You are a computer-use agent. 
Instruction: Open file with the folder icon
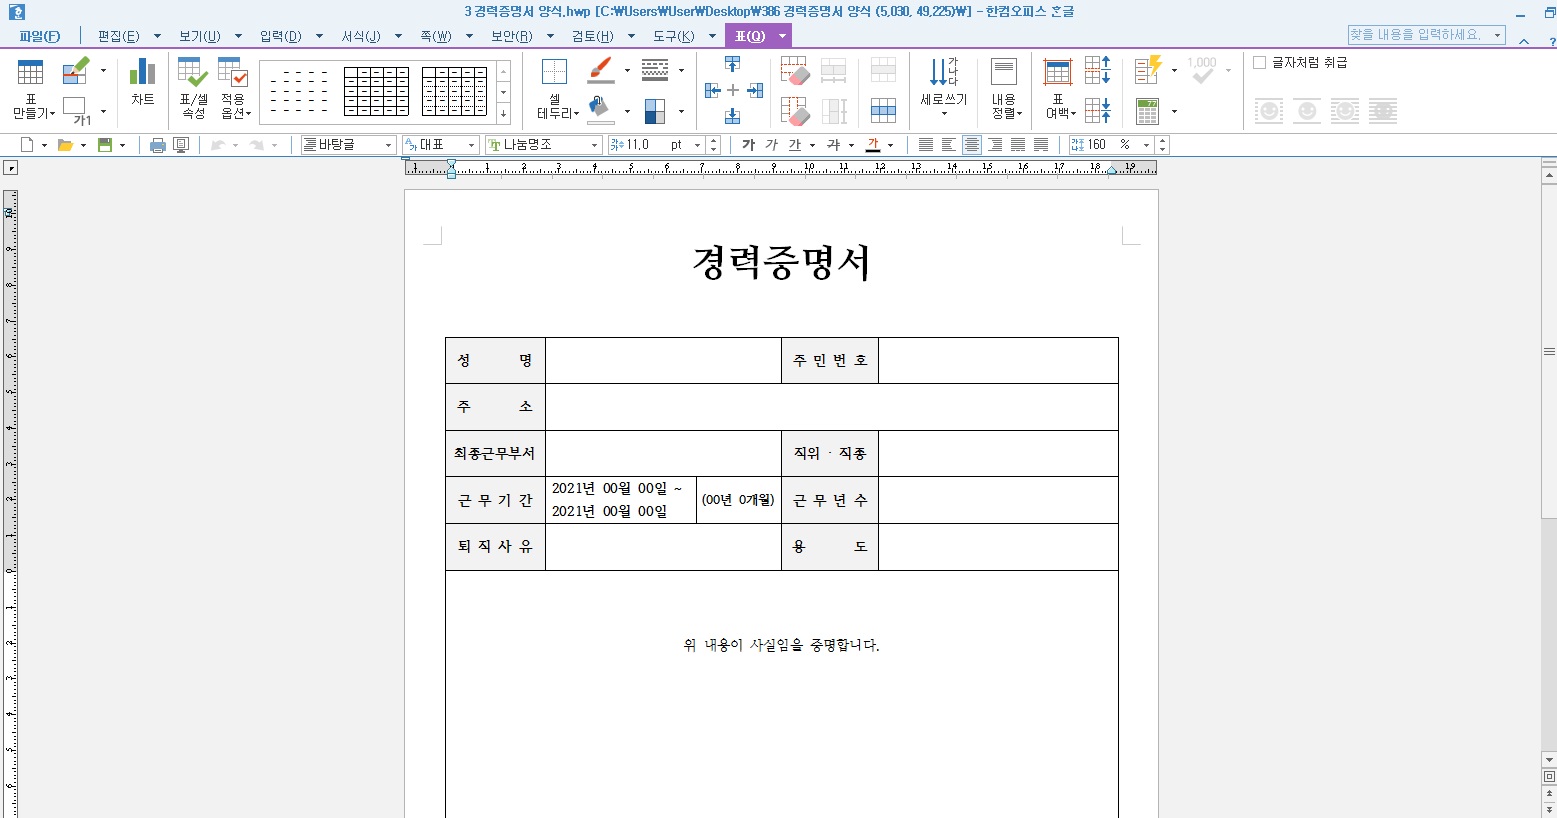pyautogui.click(x=65, y=145)
